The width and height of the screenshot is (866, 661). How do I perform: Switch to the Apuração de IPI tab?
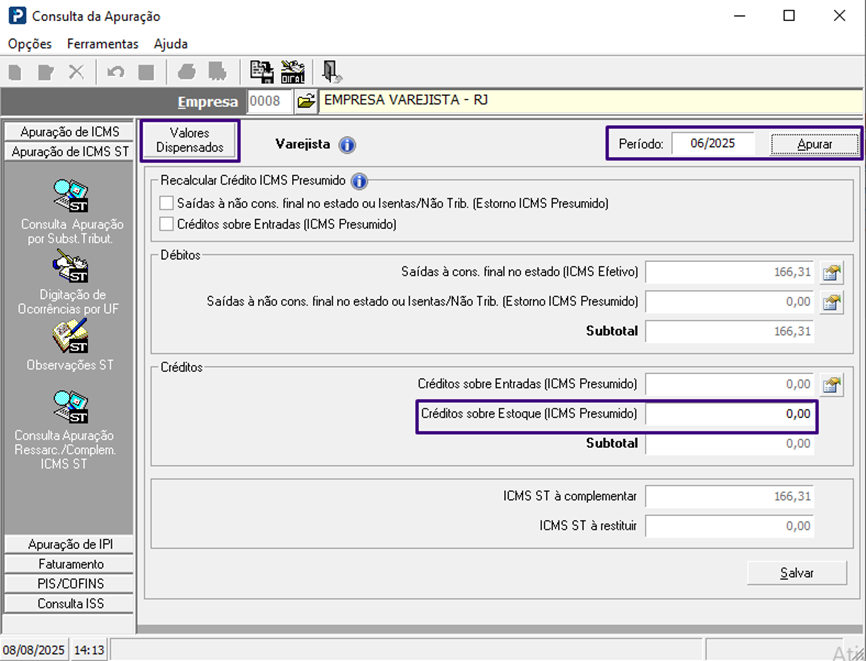coord(70,544)
